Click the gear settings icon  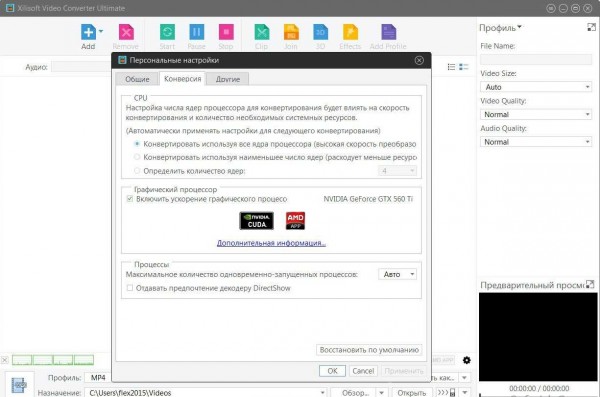click(x=466, y=360)
